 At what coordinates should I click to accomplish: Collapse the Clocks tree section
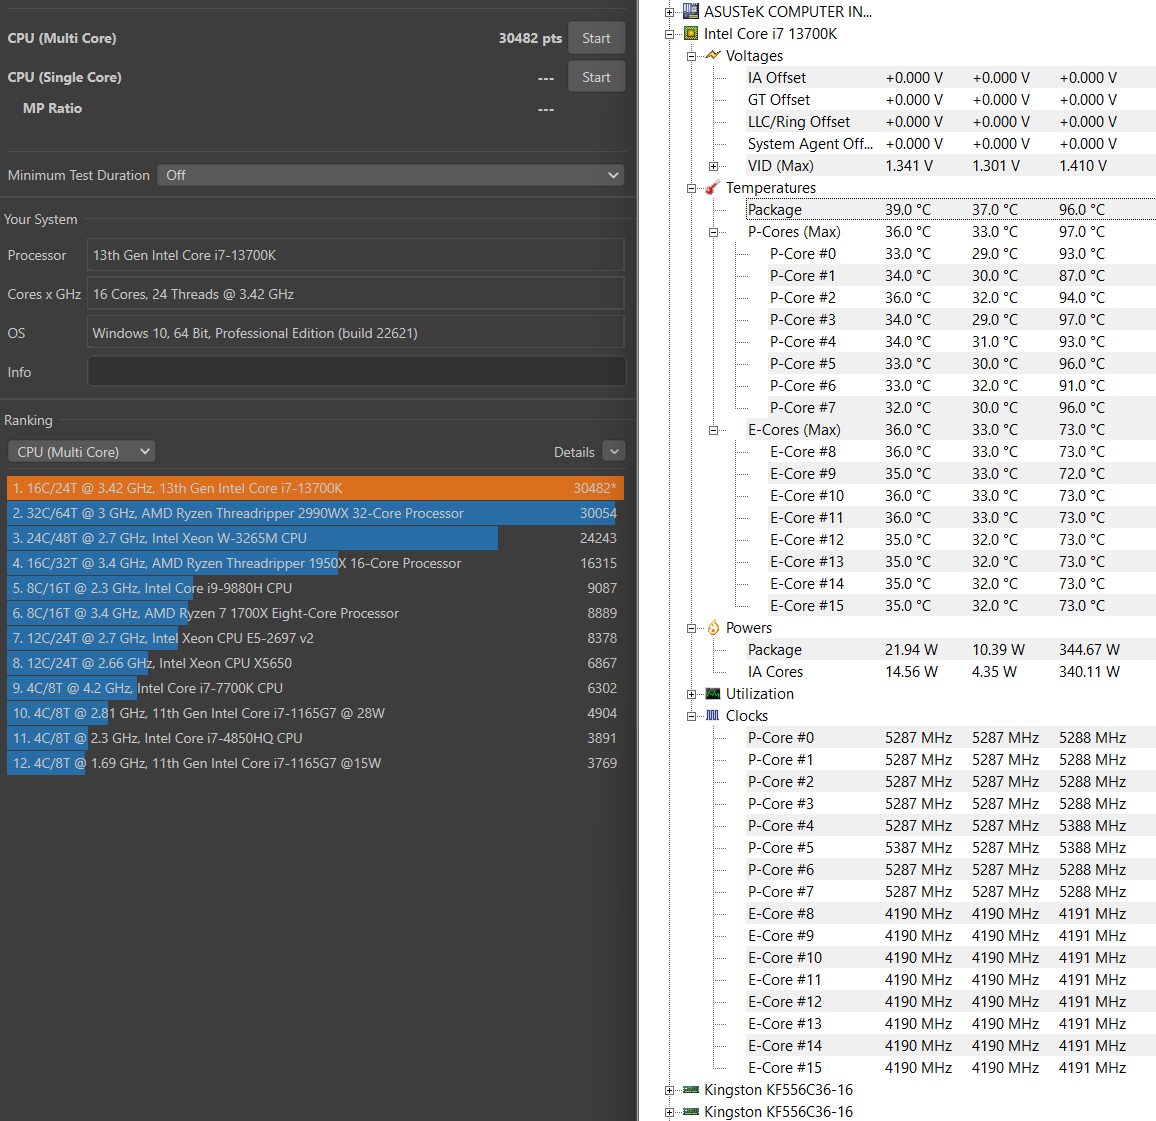pyautogui.click(x=692, y=716)
